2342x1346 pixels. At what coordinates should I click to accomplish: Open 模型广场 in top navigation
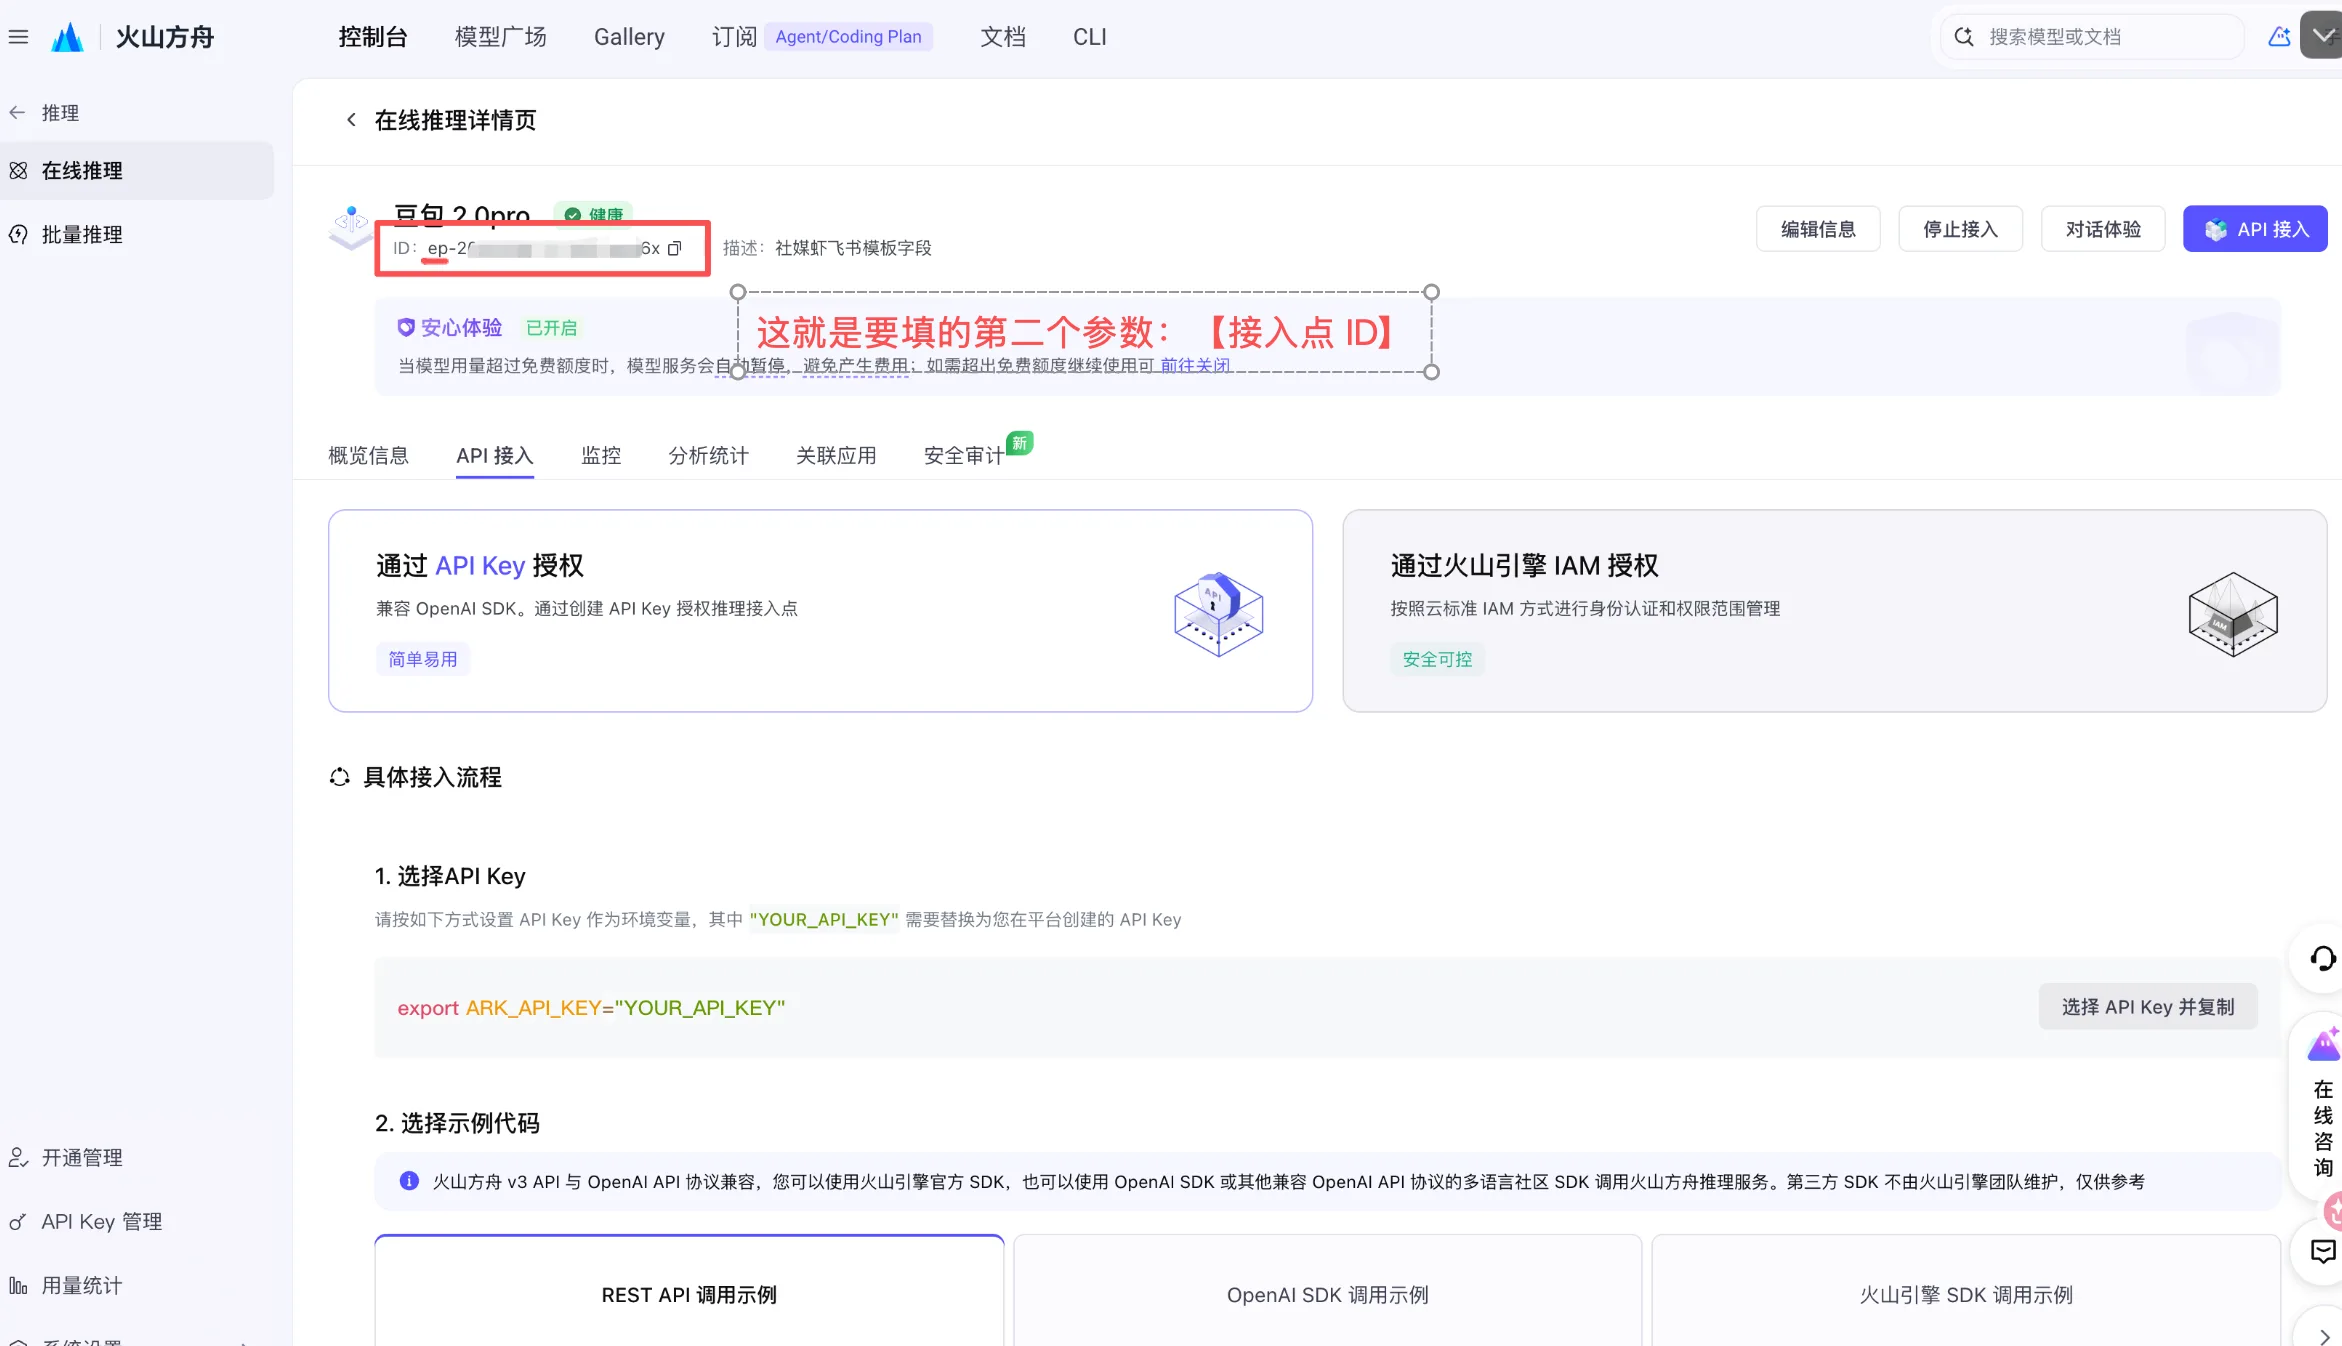pyautogui.click(x=500, y=37)
